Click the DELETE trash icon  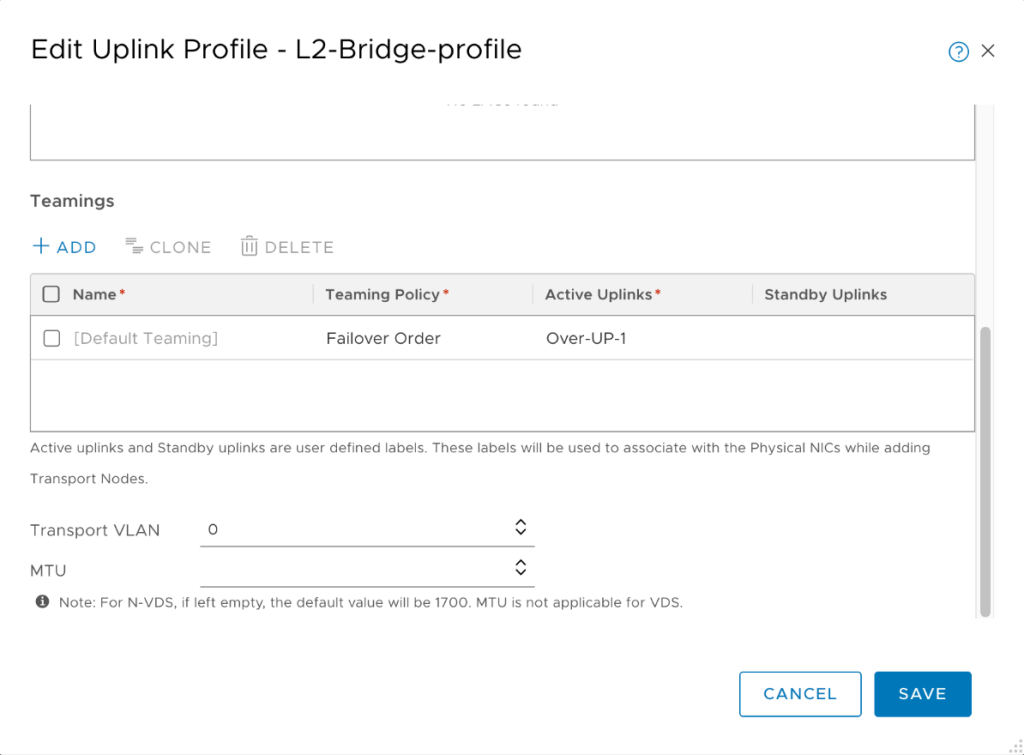[249, 246]
